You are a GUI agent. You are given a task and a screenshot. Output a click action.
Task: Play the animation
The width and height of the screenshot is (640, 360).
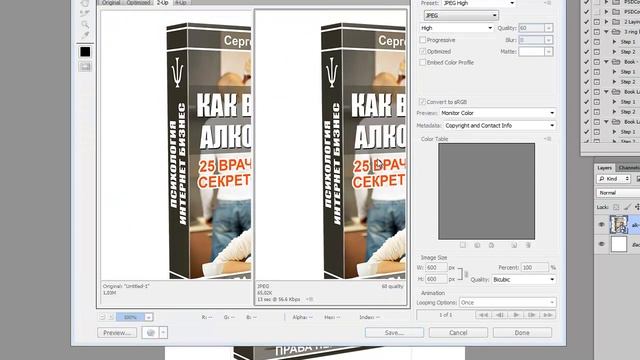click(516, 315)
